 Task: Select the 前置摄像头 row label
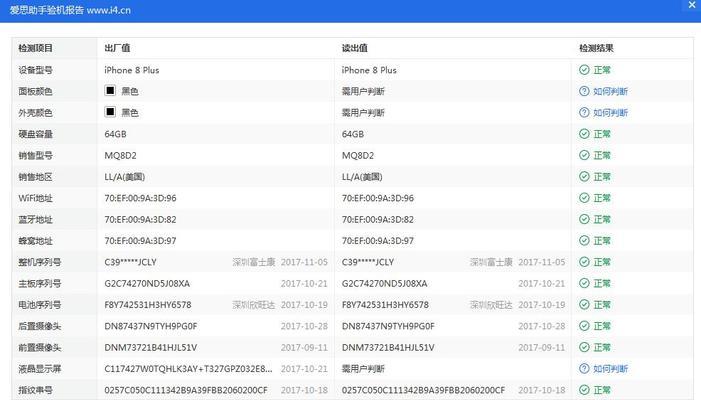(39, 348)
